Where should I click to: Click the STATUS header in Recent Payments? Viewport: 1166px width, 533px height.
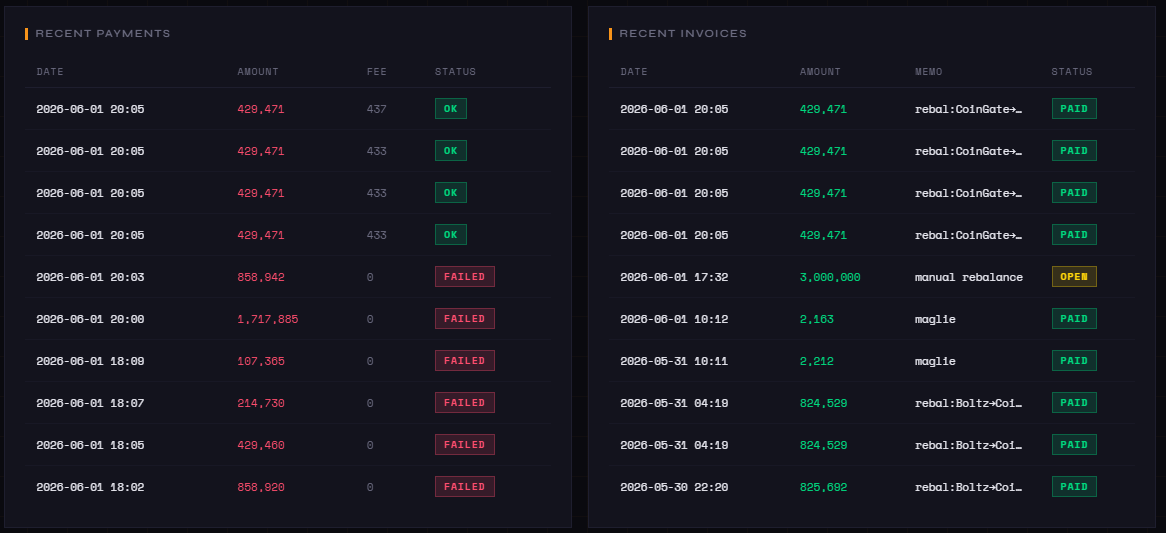[455, 72]
